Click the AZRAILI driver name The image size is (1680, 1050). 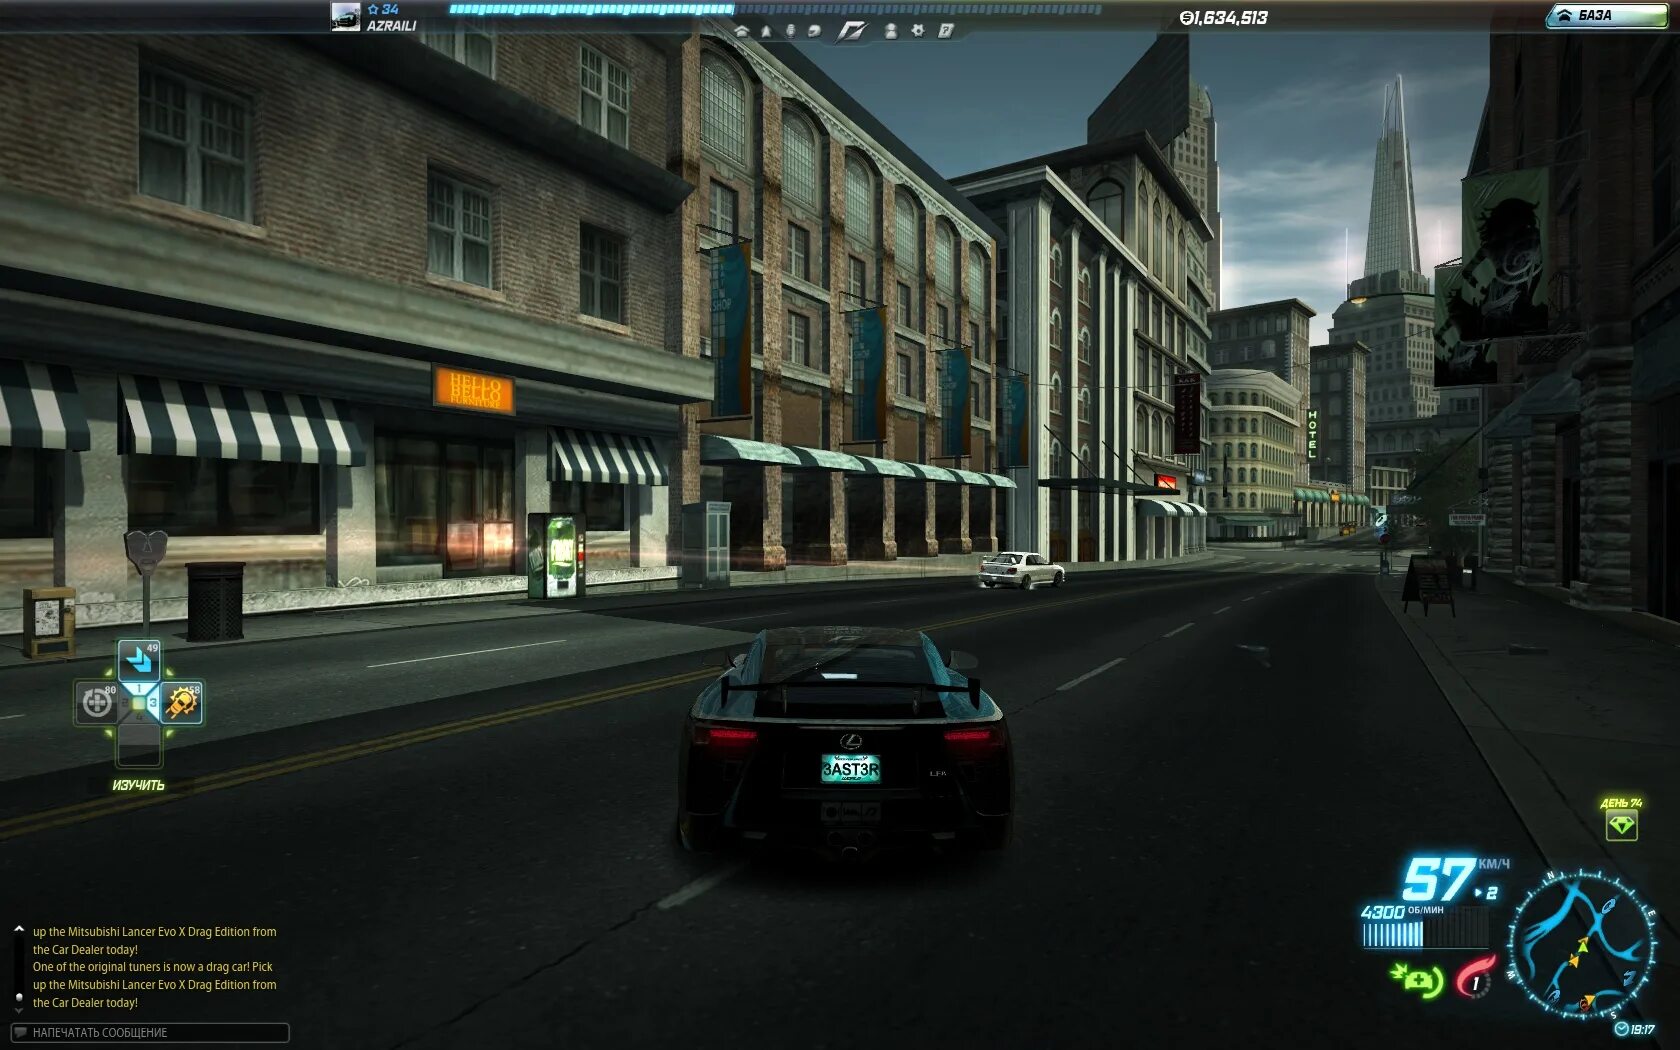pos(391,26)
